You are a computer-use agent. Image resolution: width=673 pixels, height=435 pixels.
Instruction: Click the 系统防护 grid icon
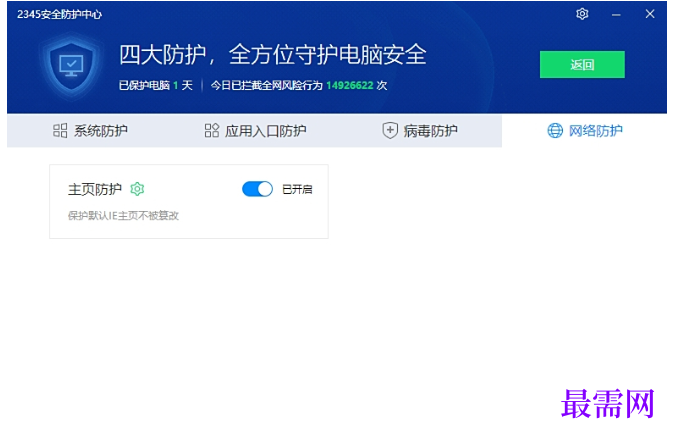[60, 131]
